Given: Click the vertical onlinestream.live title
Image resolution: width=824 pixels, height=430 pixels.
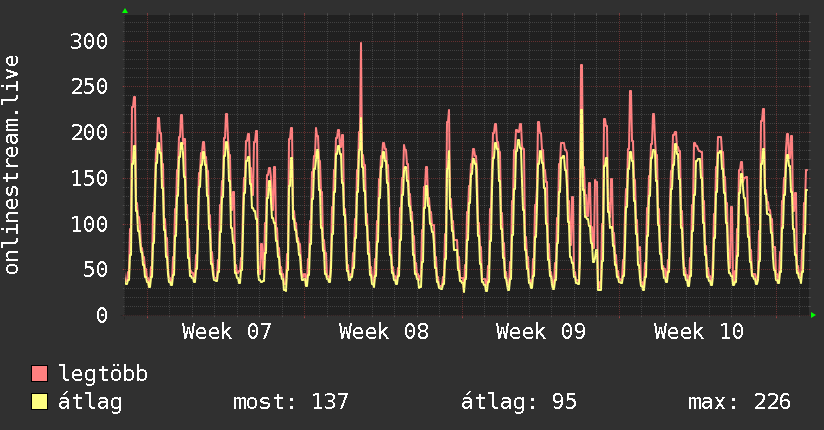Looking at the screenshot, I should (x=12, y=165).
